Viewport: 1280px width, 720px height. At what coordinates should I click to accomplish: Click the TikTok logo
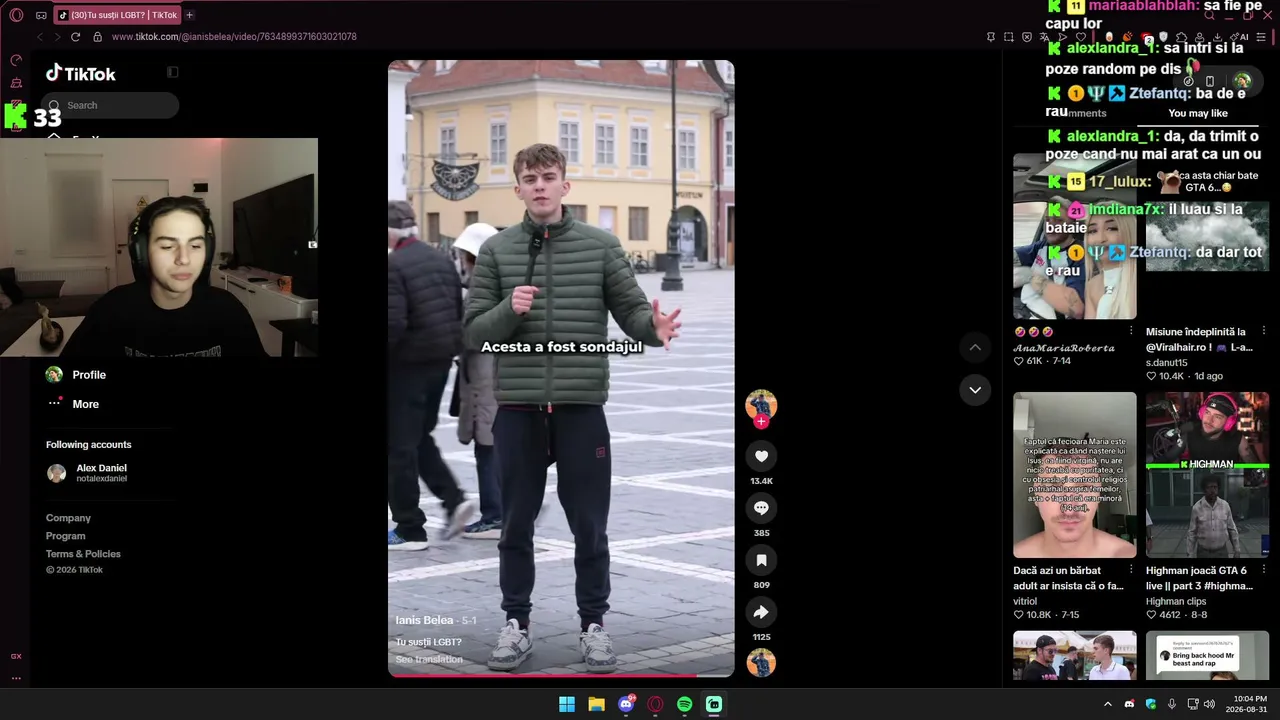[x=81, y=73]
